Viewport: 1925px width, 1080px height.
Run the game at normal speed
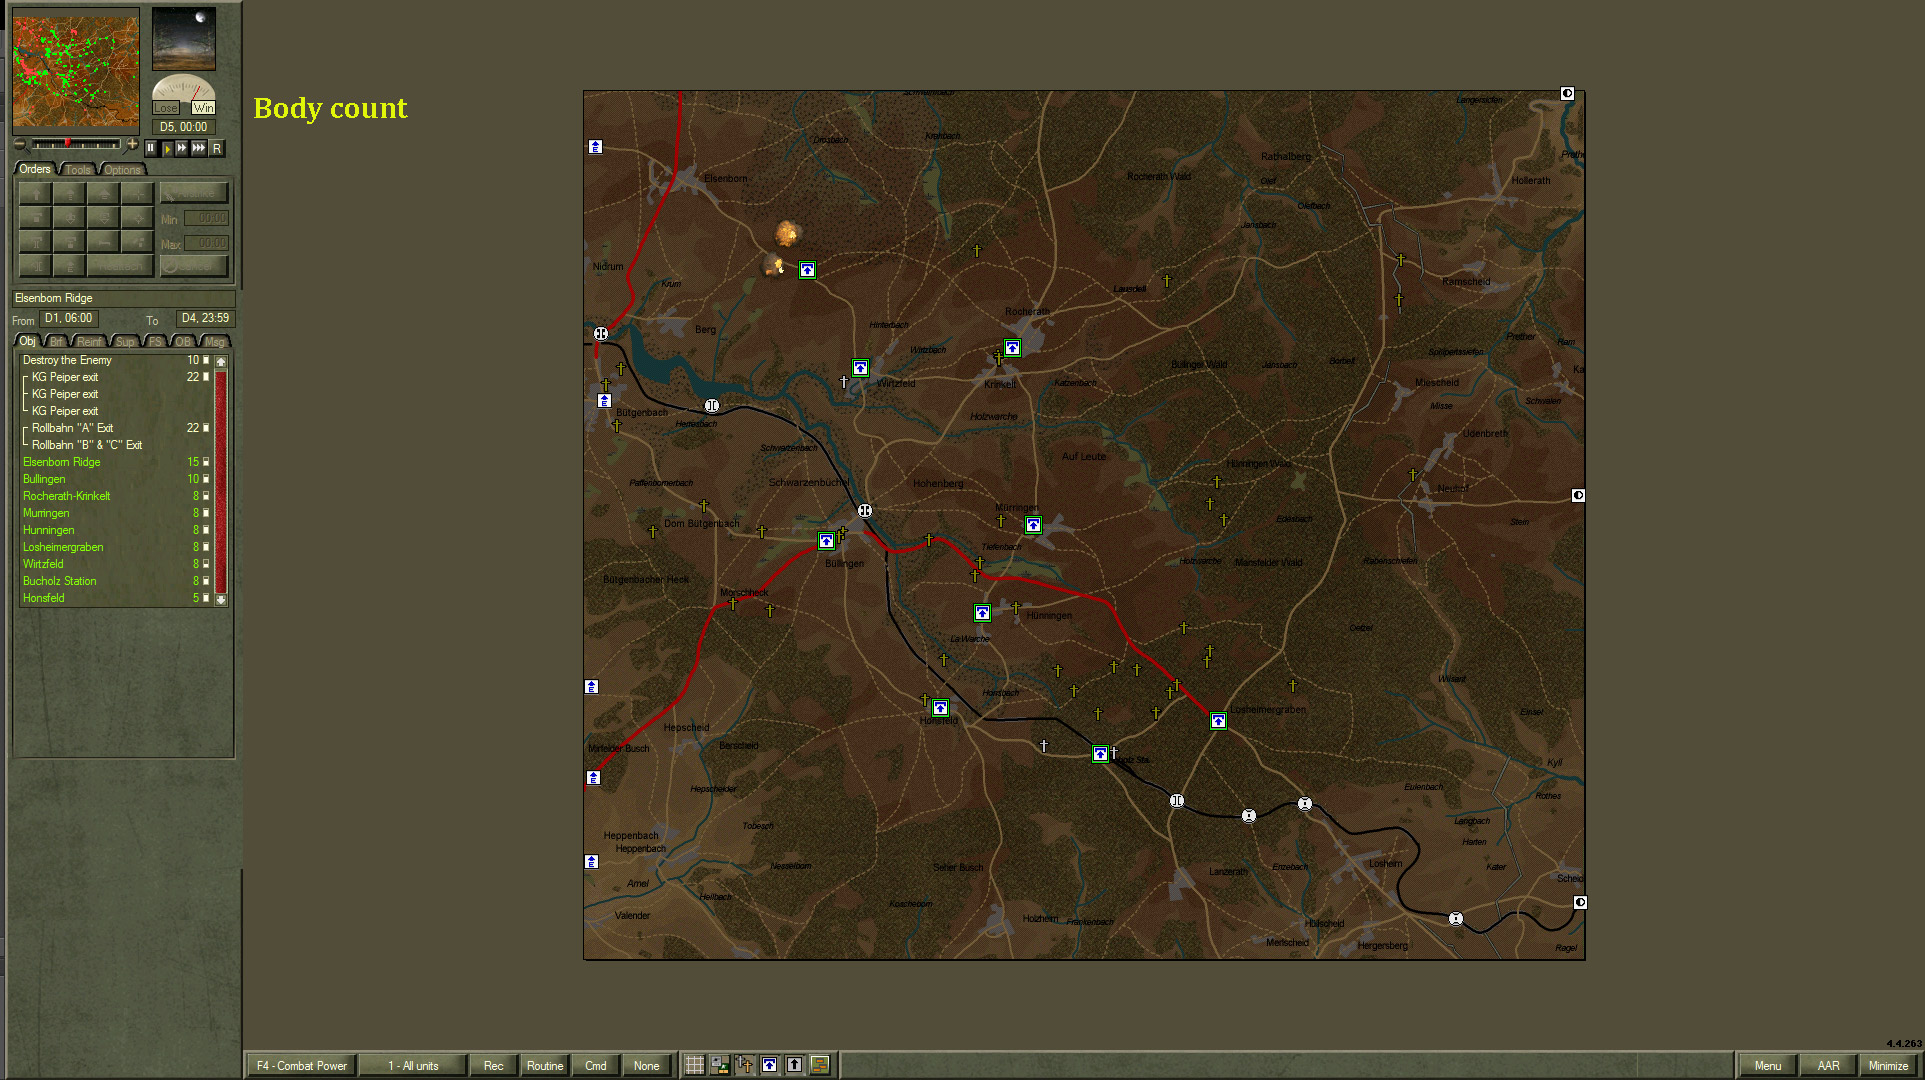(x=167, y=148)
